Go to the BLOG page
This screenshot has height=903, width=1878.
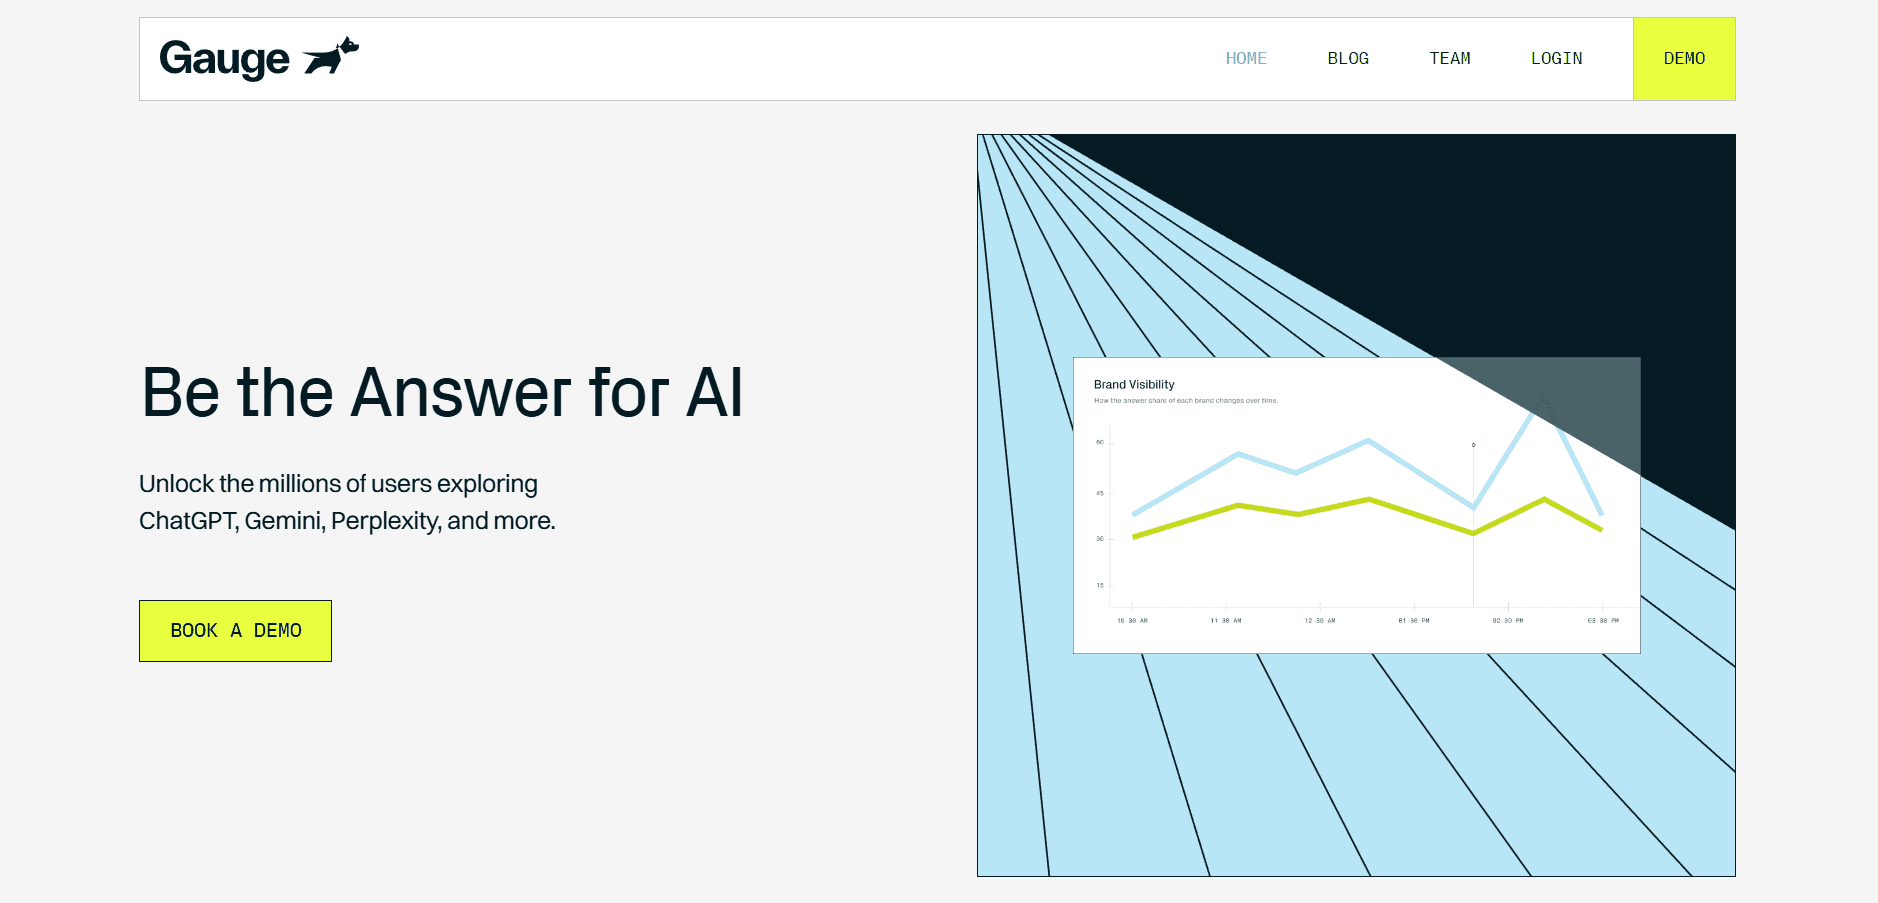coord(1348,59)
